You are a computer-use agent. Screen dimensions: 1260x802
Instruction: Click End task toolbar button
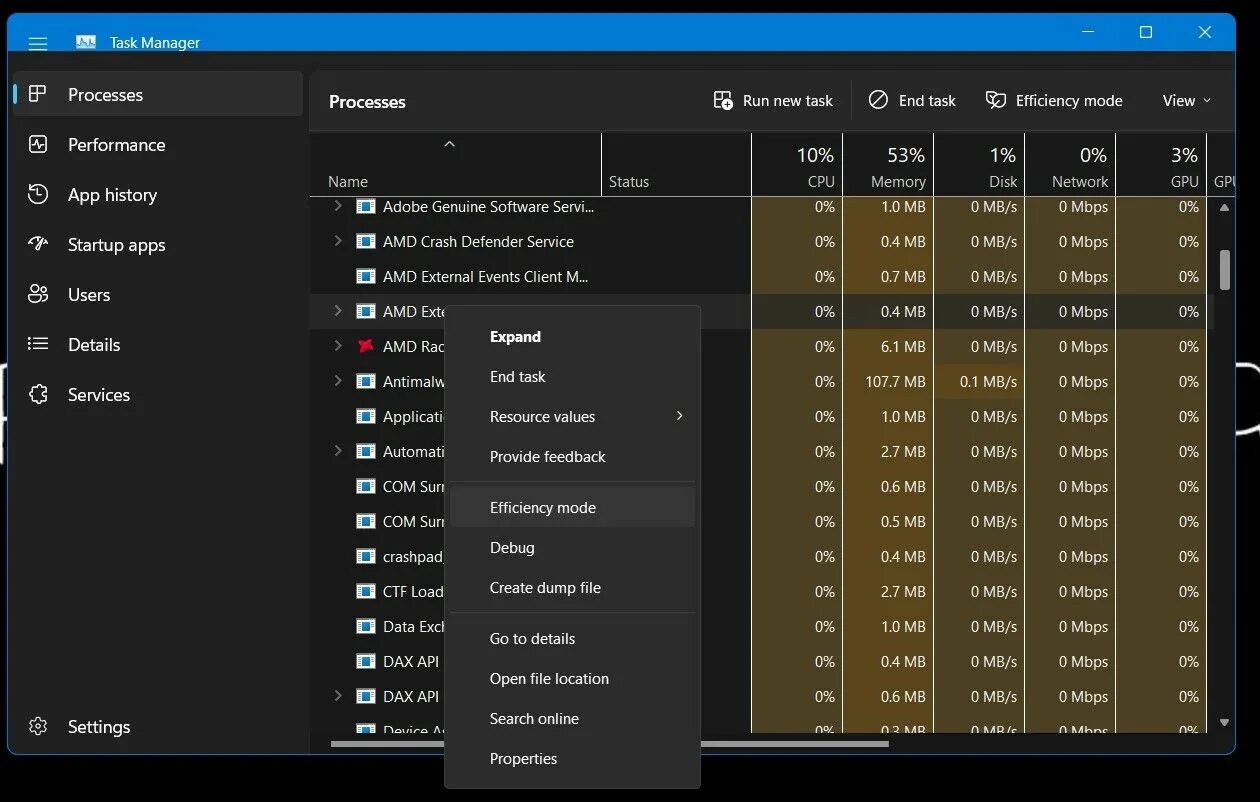(x=912, y=100)
